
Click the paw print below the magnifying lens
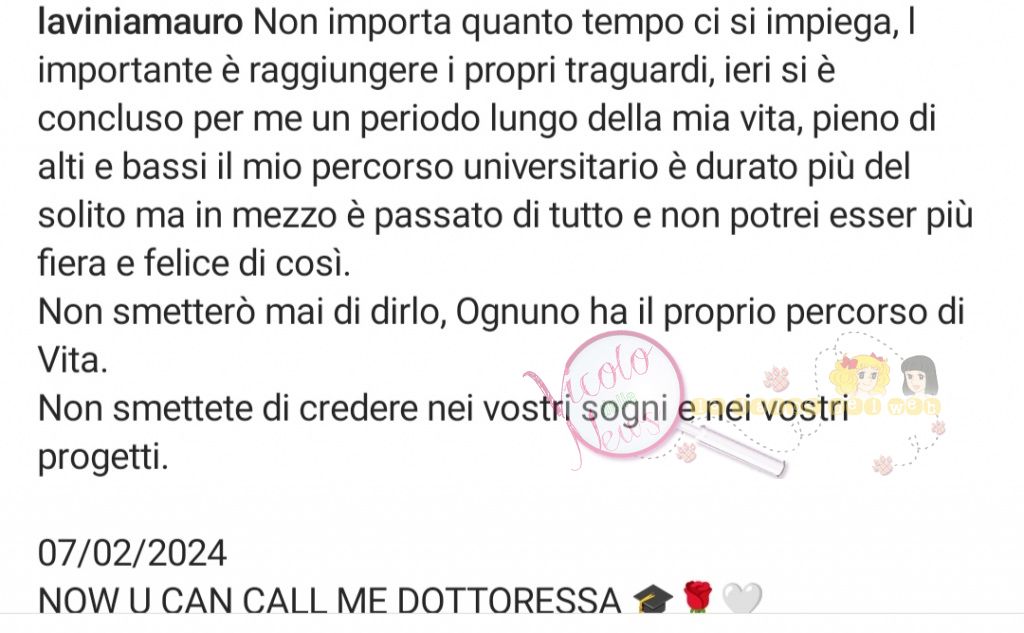tap(686, 452)
